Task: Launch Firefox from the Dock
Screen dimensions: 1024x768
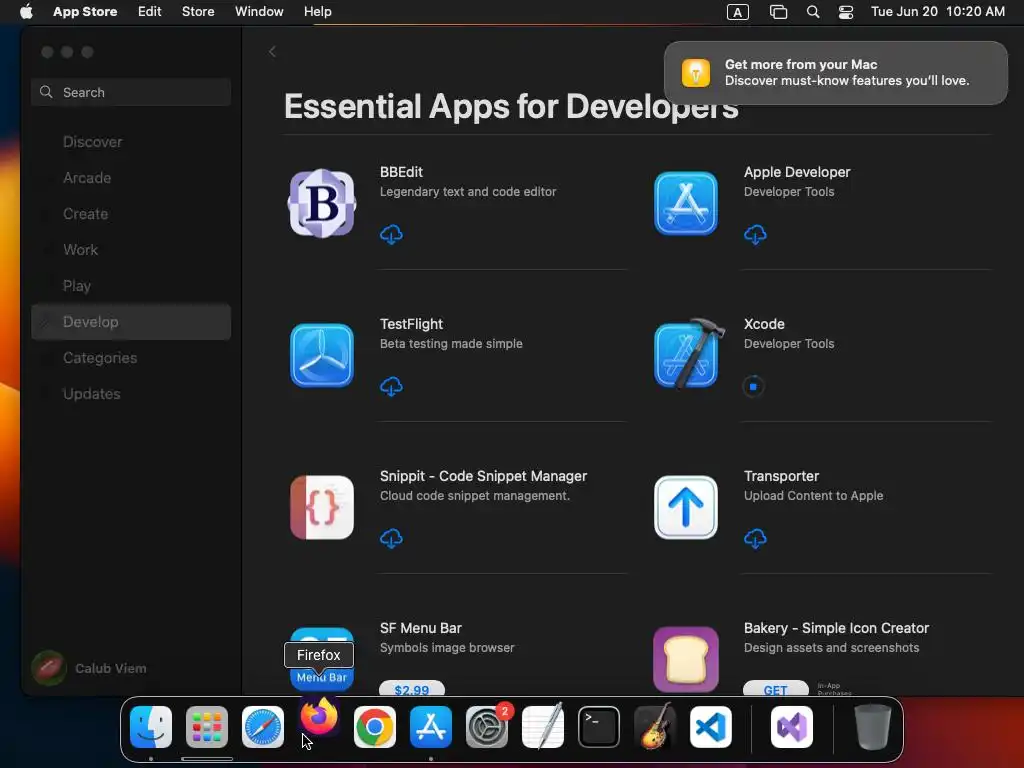Action: [319, 718]
